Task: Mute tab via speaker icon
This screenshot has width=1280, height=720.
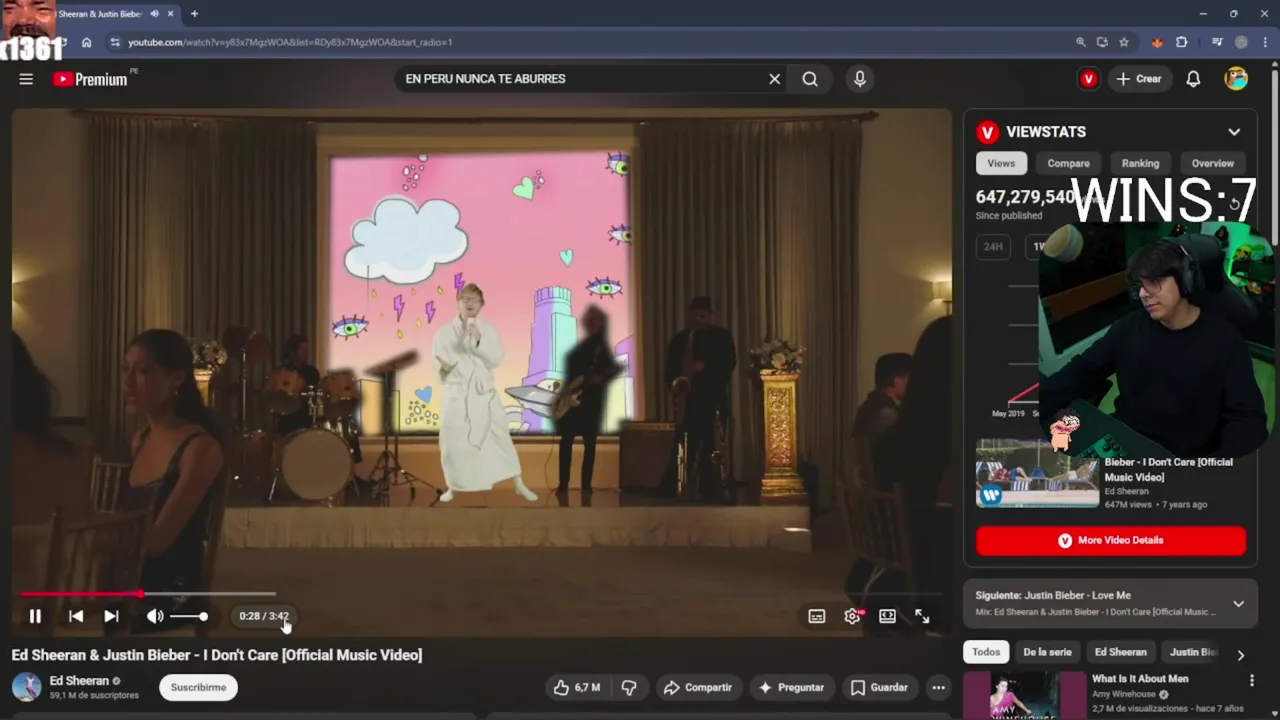Action: pos(154,14)
